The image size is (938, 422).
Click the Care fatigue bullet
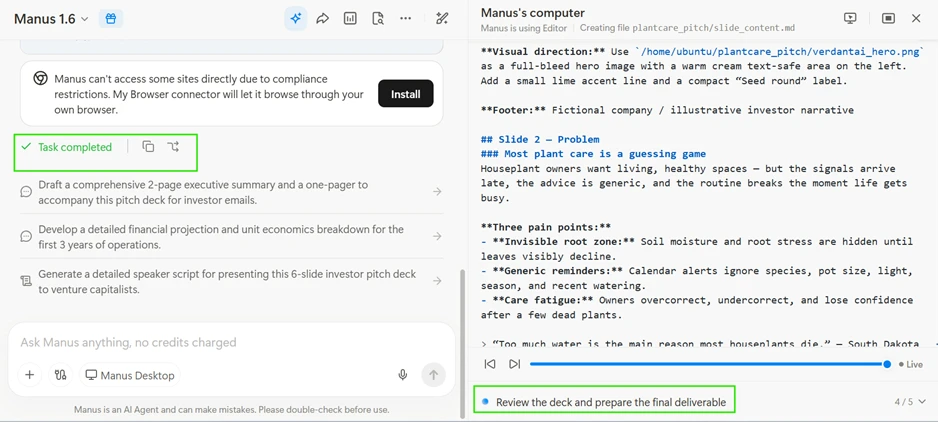697,307
